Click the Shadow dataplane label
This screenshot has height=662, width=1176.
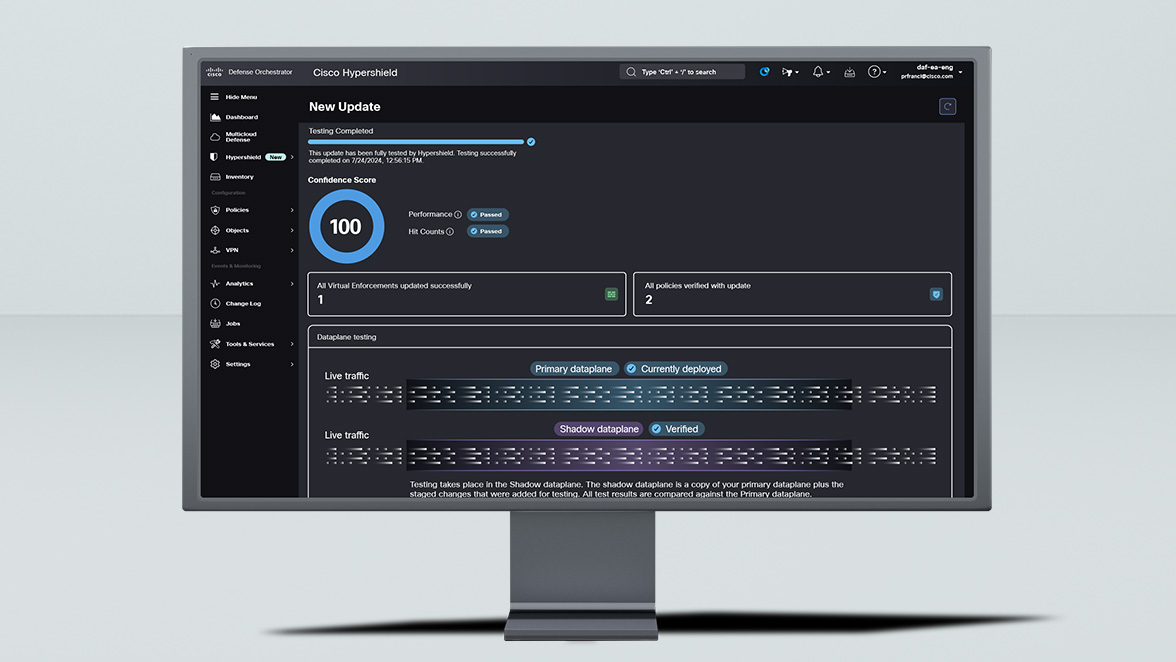(x=599, y=429)
